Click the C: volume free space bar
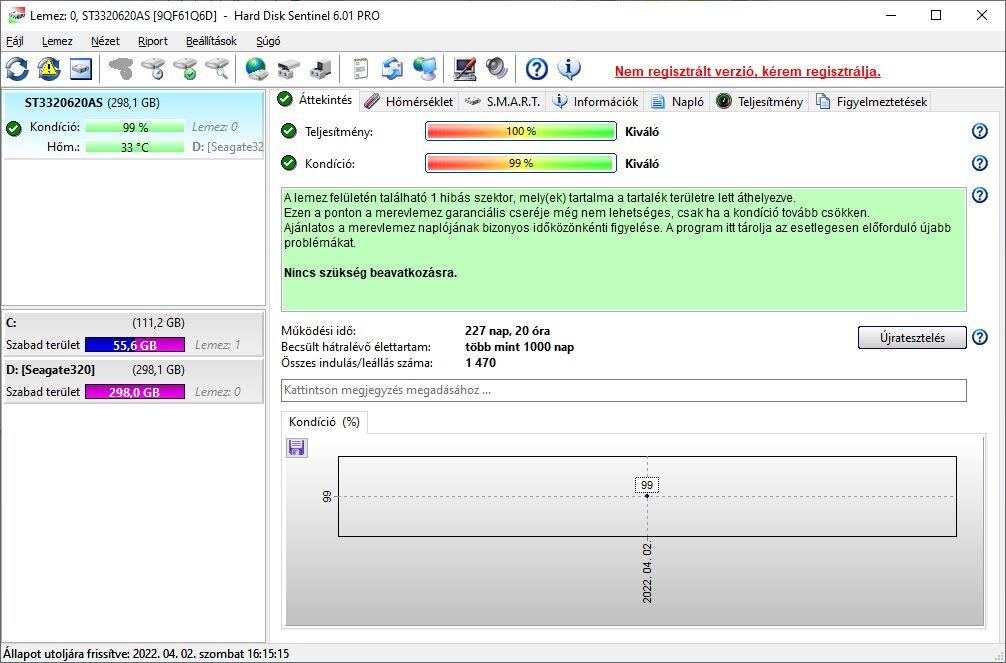 click(x=135, y=345)
